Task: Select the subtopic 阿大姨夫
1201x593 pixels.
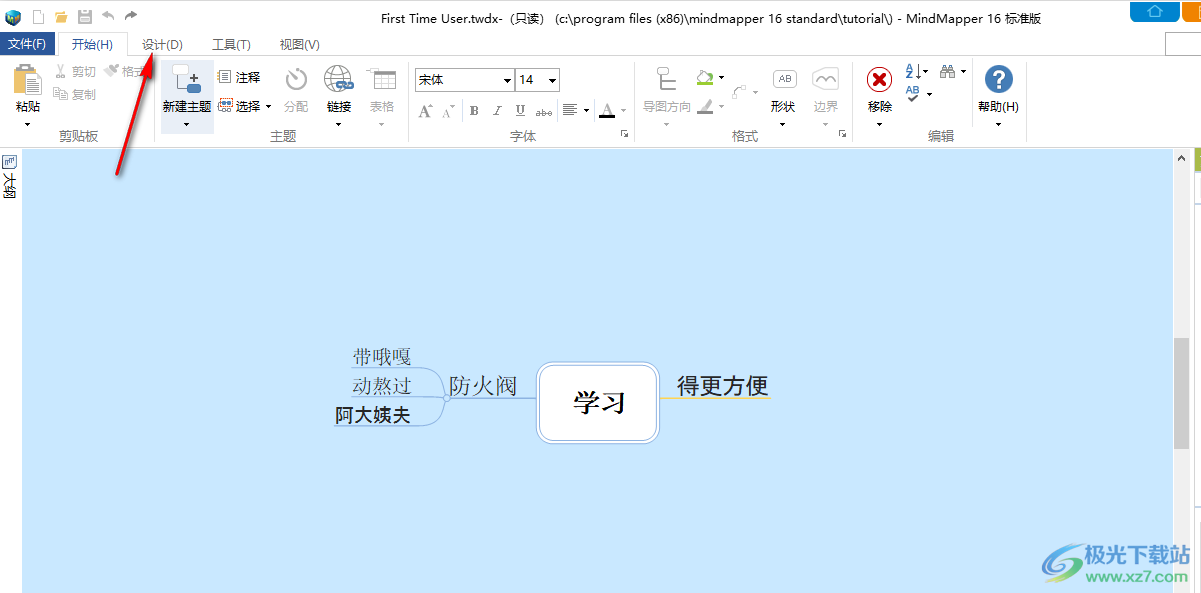Action: (373, 414)
